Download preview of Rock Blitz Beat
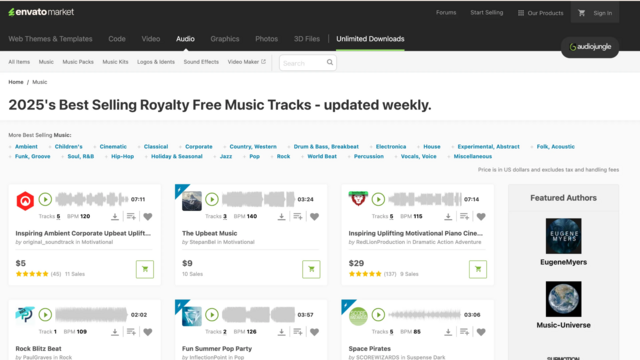This screenshot has height=360, width=640. (x=115, y=332)
